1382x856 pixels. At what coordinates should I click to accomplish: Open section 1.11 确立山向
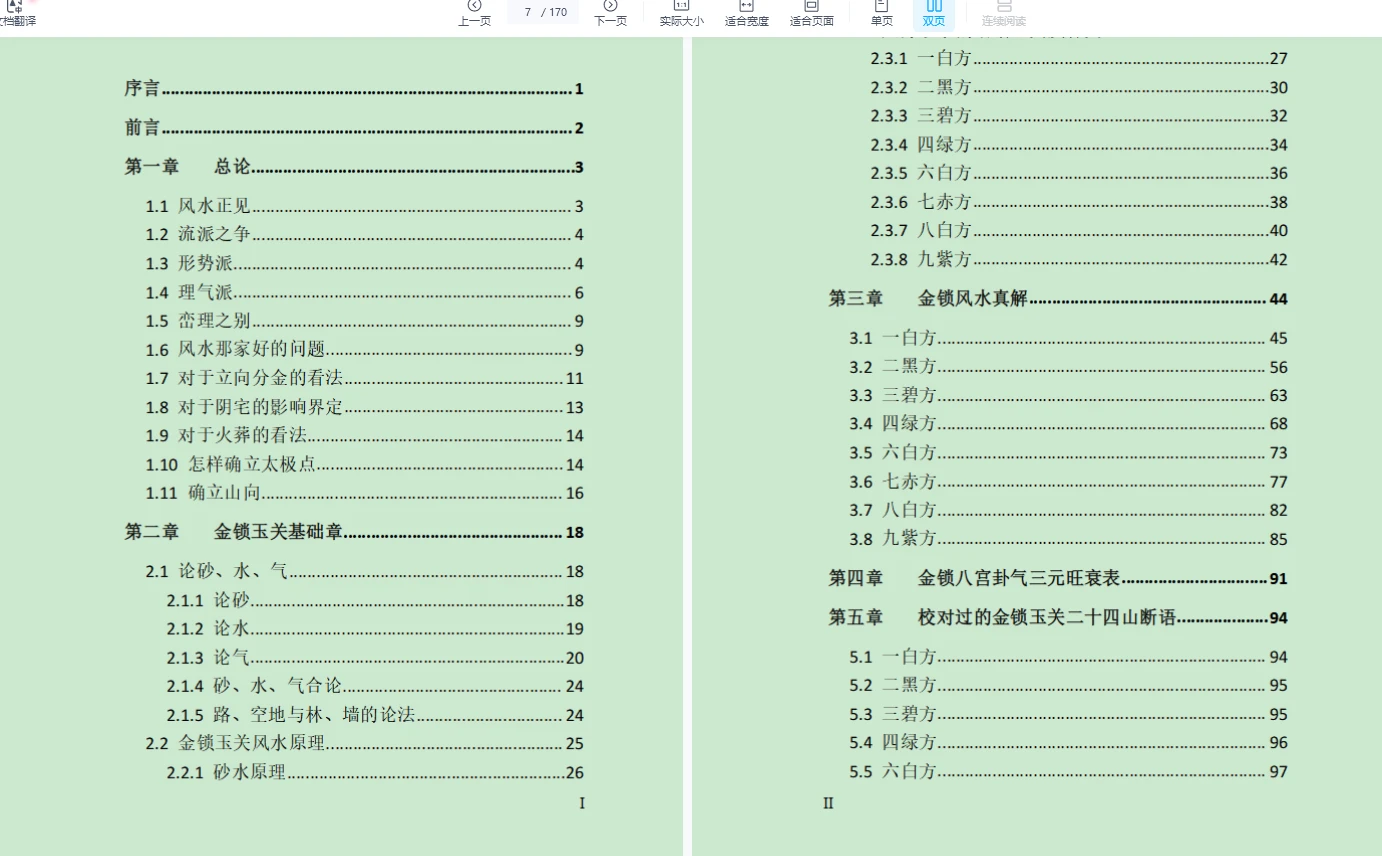pos(364,493)
